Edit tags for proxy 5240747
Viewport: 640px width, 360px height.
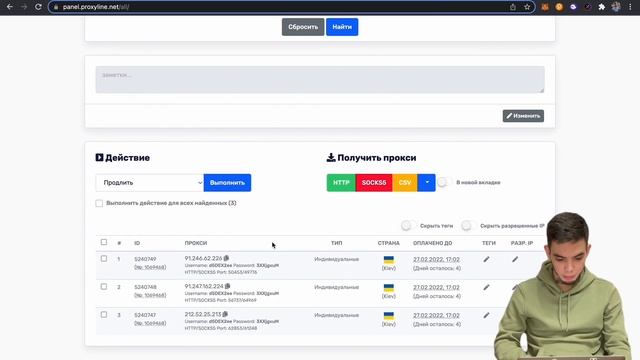486,315
